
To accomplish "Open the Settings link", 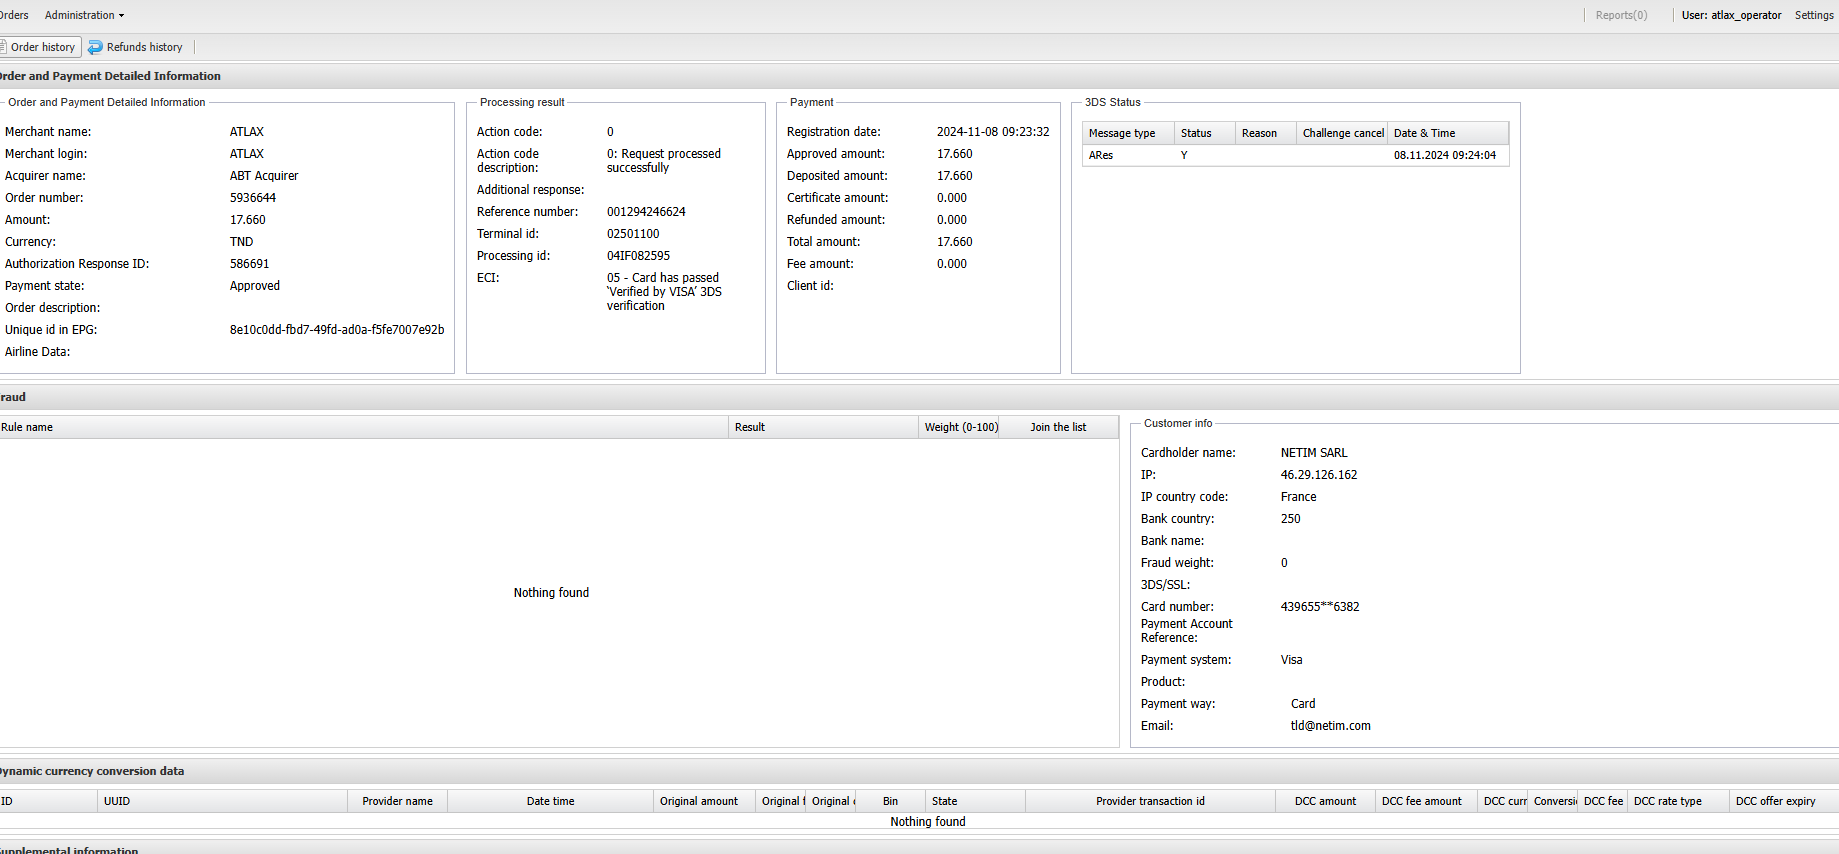I will 1813,15.
